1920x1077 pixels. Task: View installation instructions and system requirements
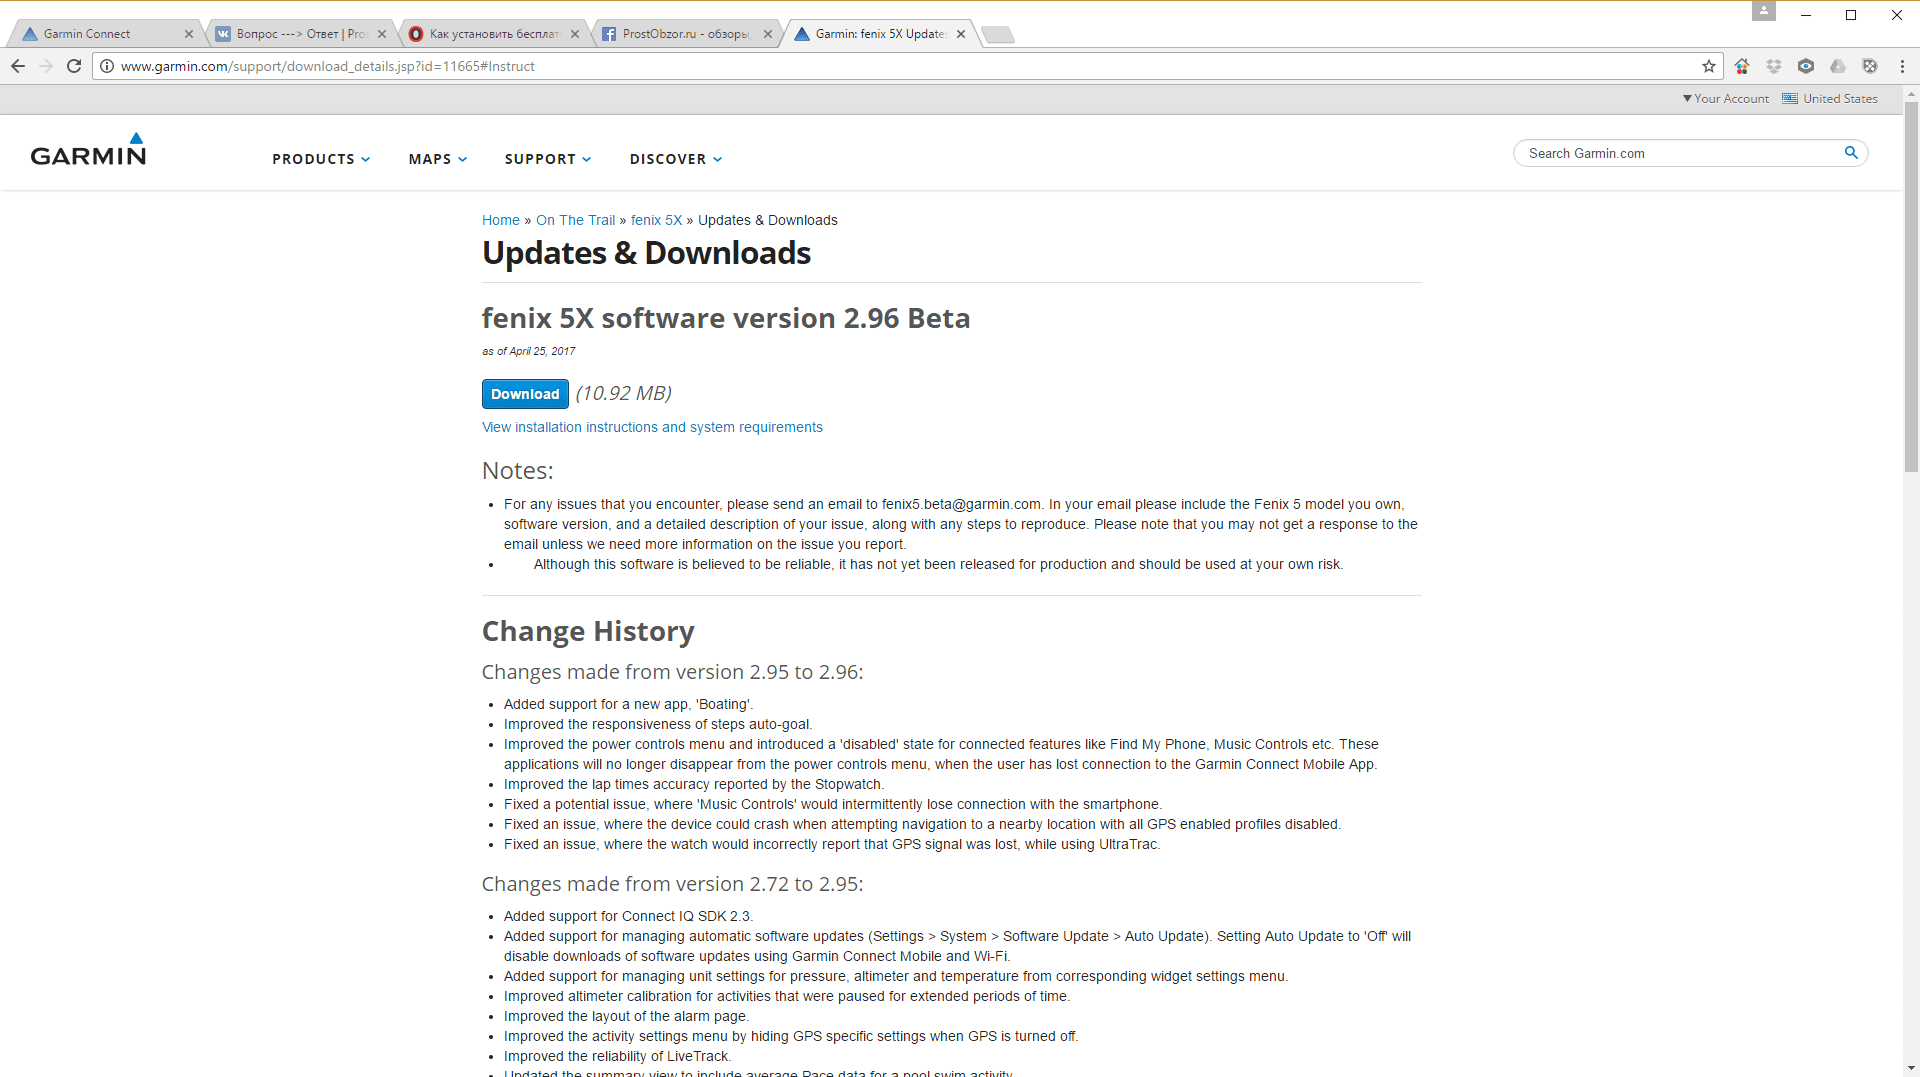click(652, 427)
